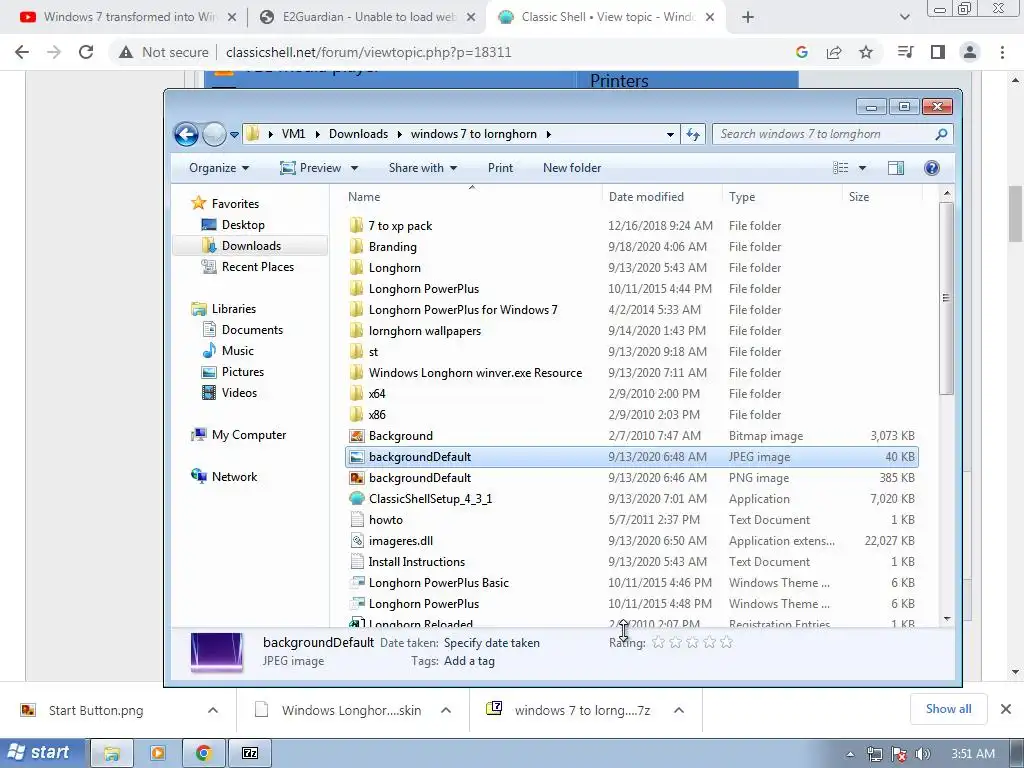The image size is (1024, 768).
Task: Click the Downloads breadcrumb segment
Action: [x=359, y=134]
